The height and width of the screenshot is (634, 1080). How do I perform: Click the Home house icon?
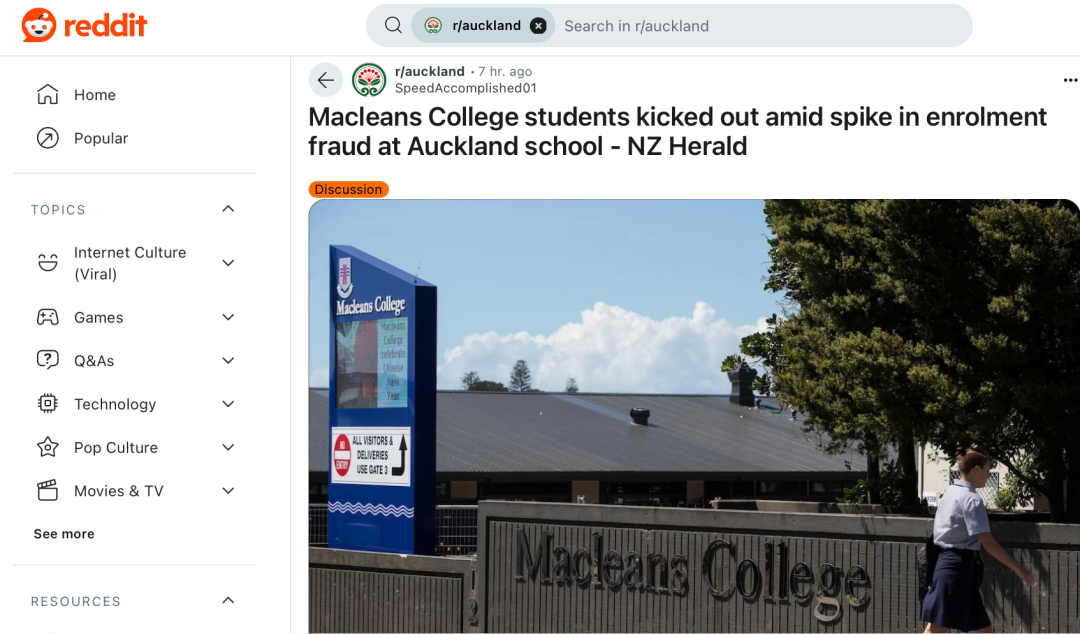pyautogui.click(x=47, y=95)
